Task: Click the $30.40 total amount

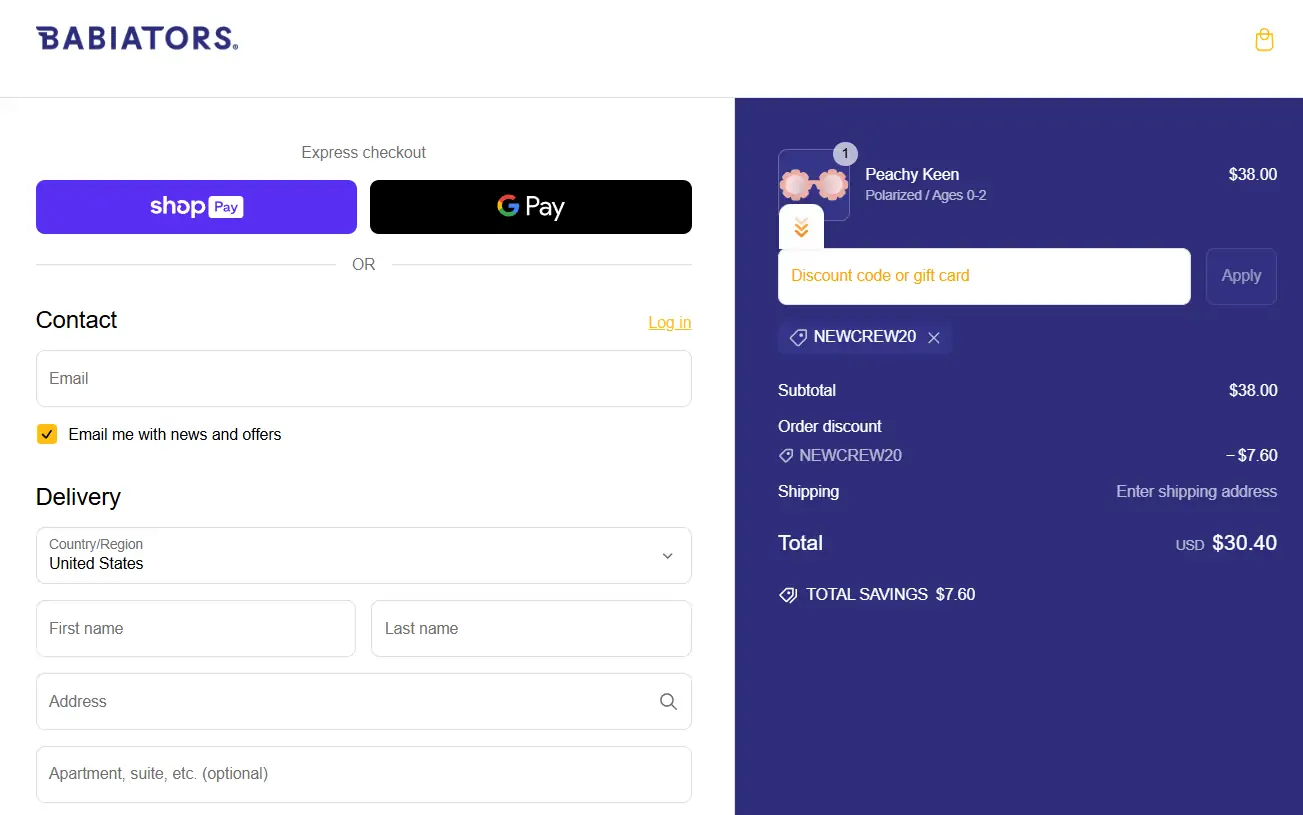Action: [1244, 543]
